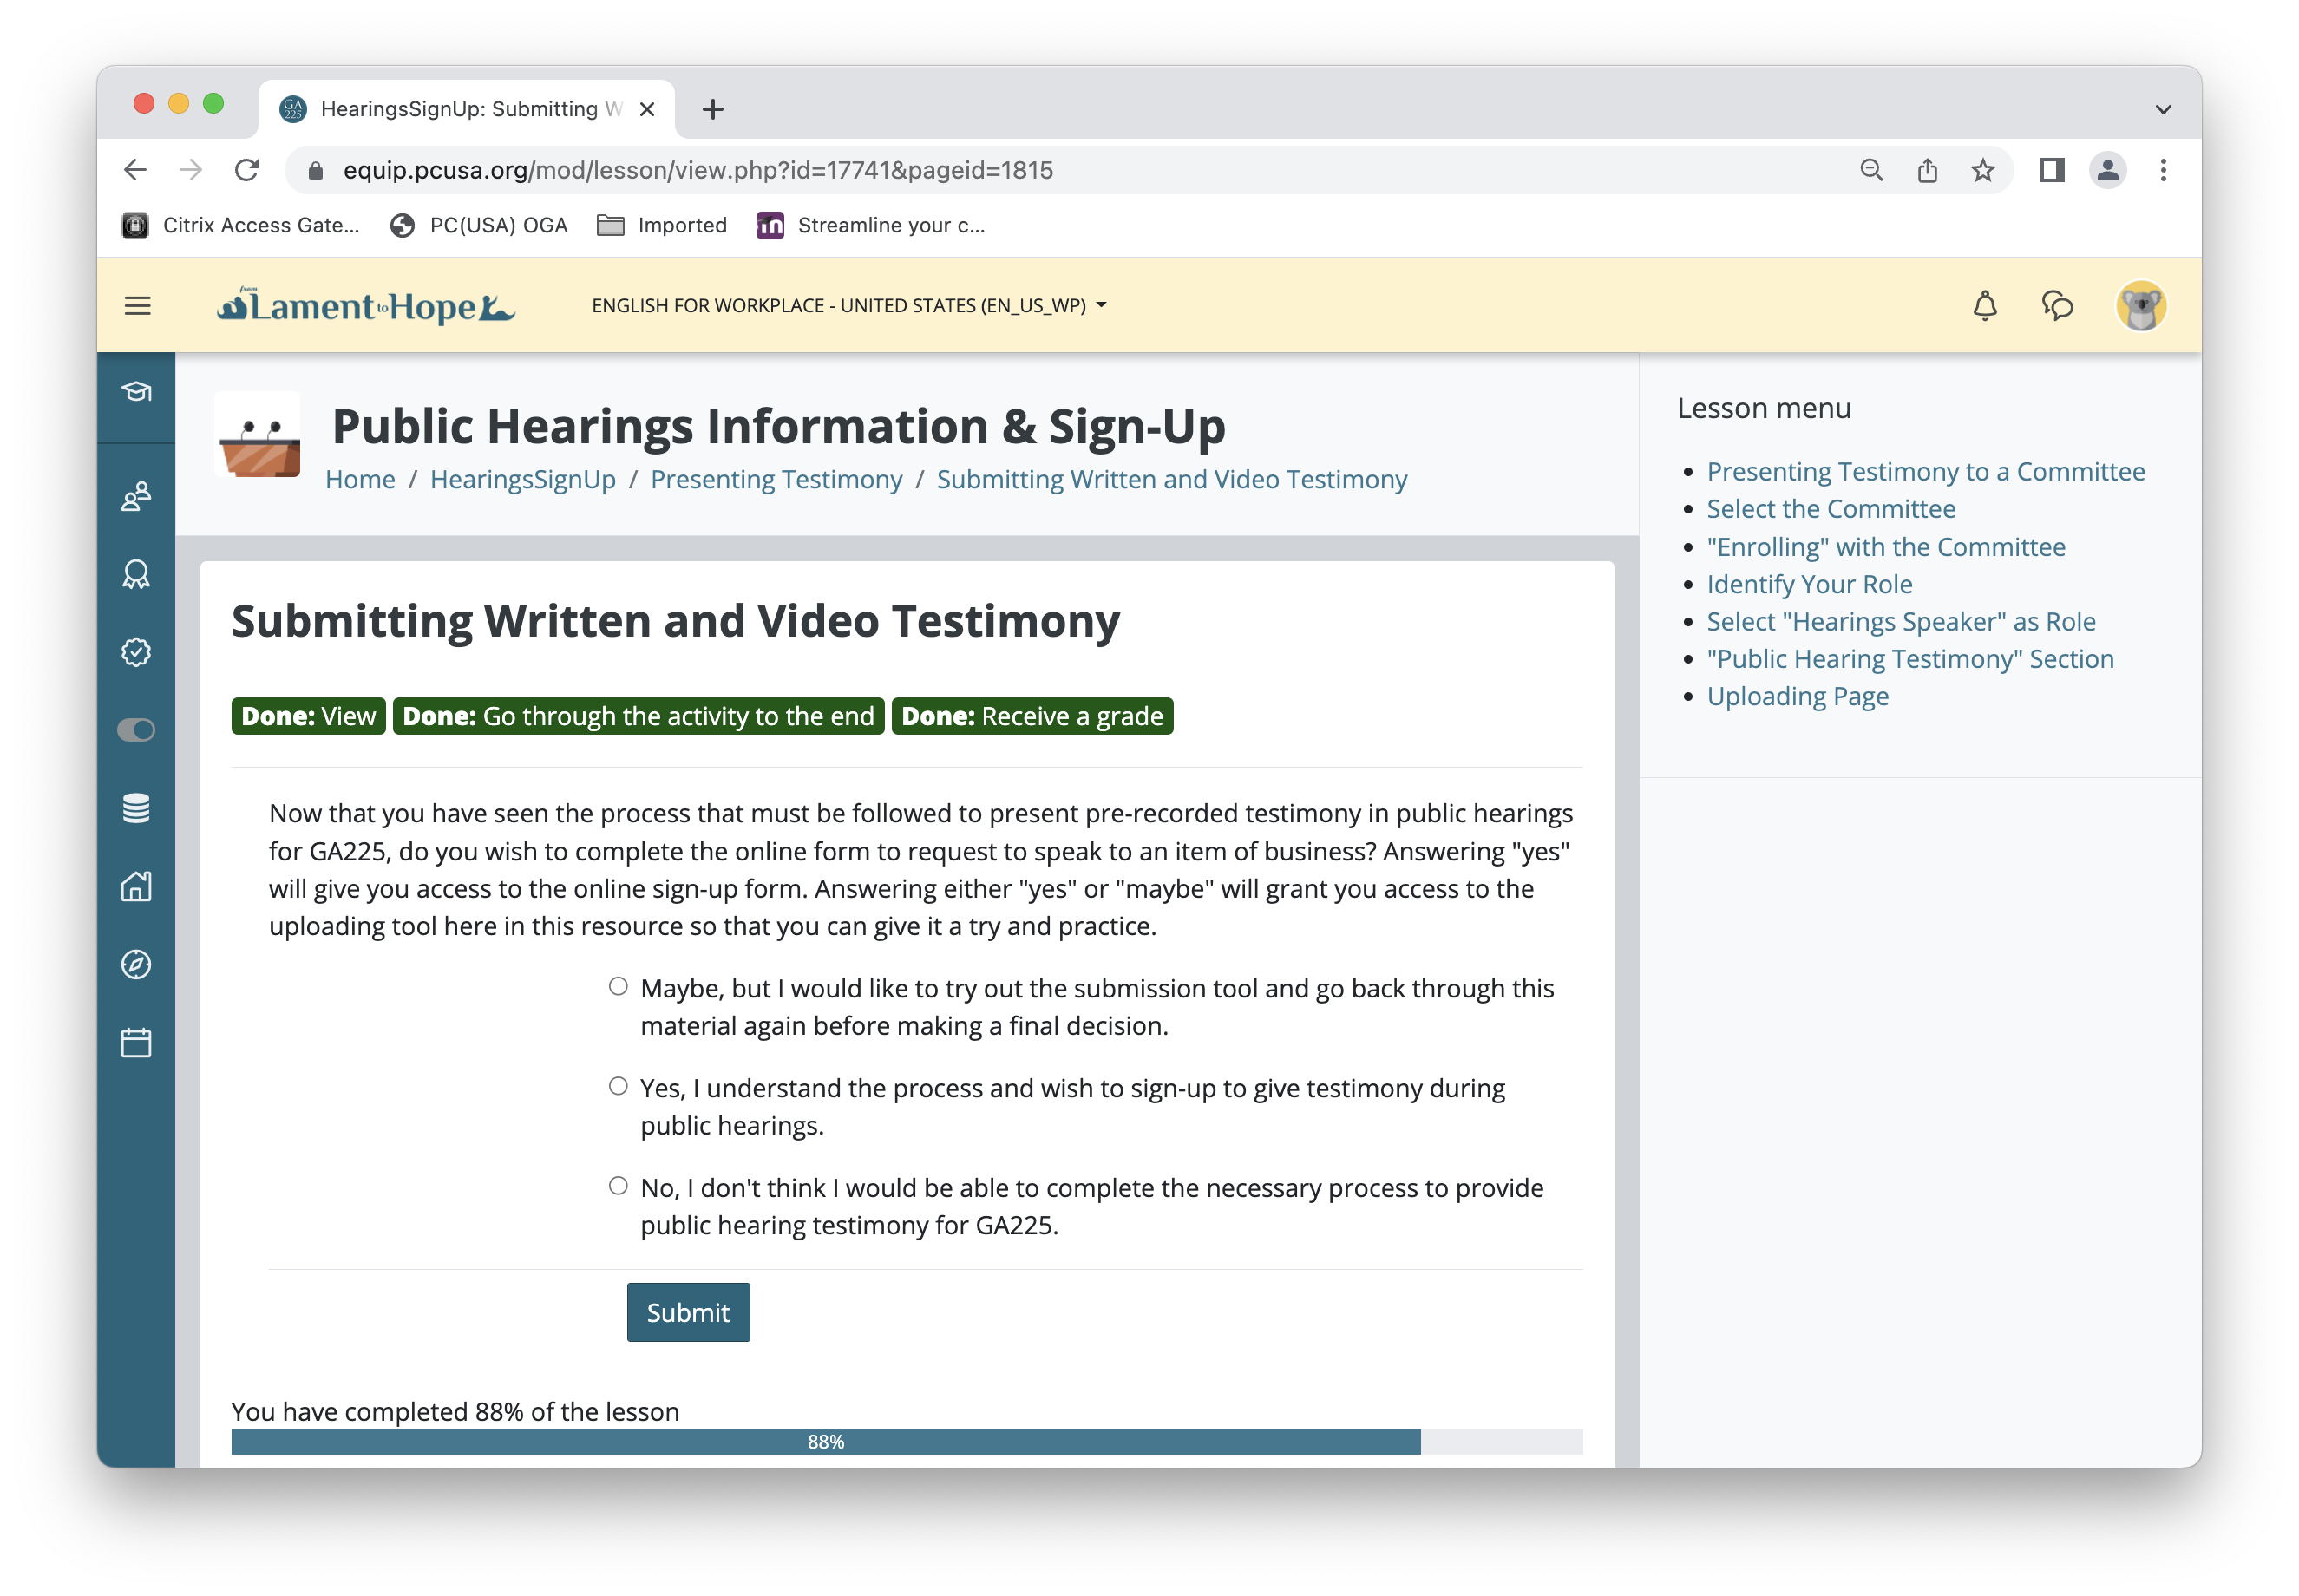
Task: Select the Maybe radio button option
Action: [622, 986]
